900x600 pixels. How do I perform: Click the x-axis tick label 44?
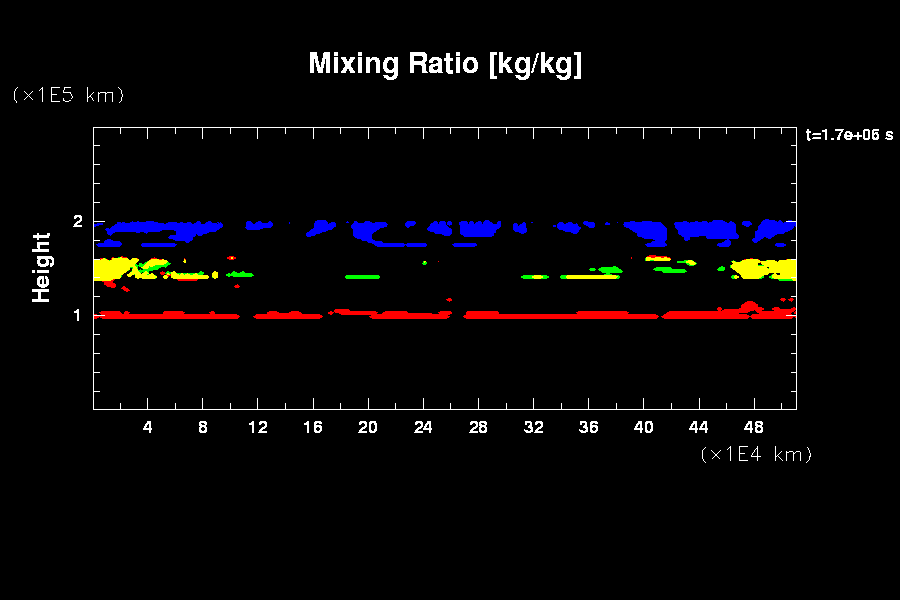698,427
